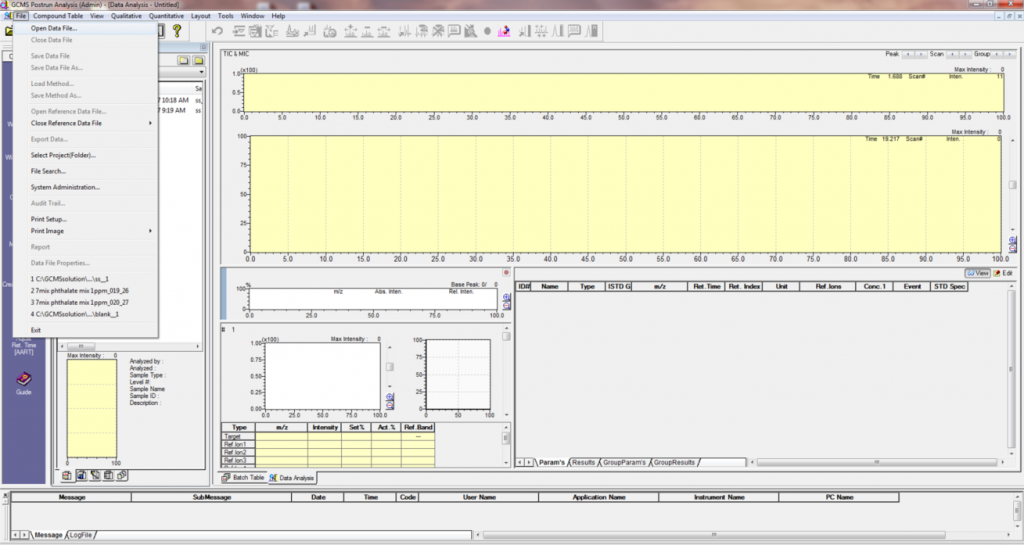The image size is (1024, 545).
Task: Open the Results tab in compound table
Action: coord(584,462)
